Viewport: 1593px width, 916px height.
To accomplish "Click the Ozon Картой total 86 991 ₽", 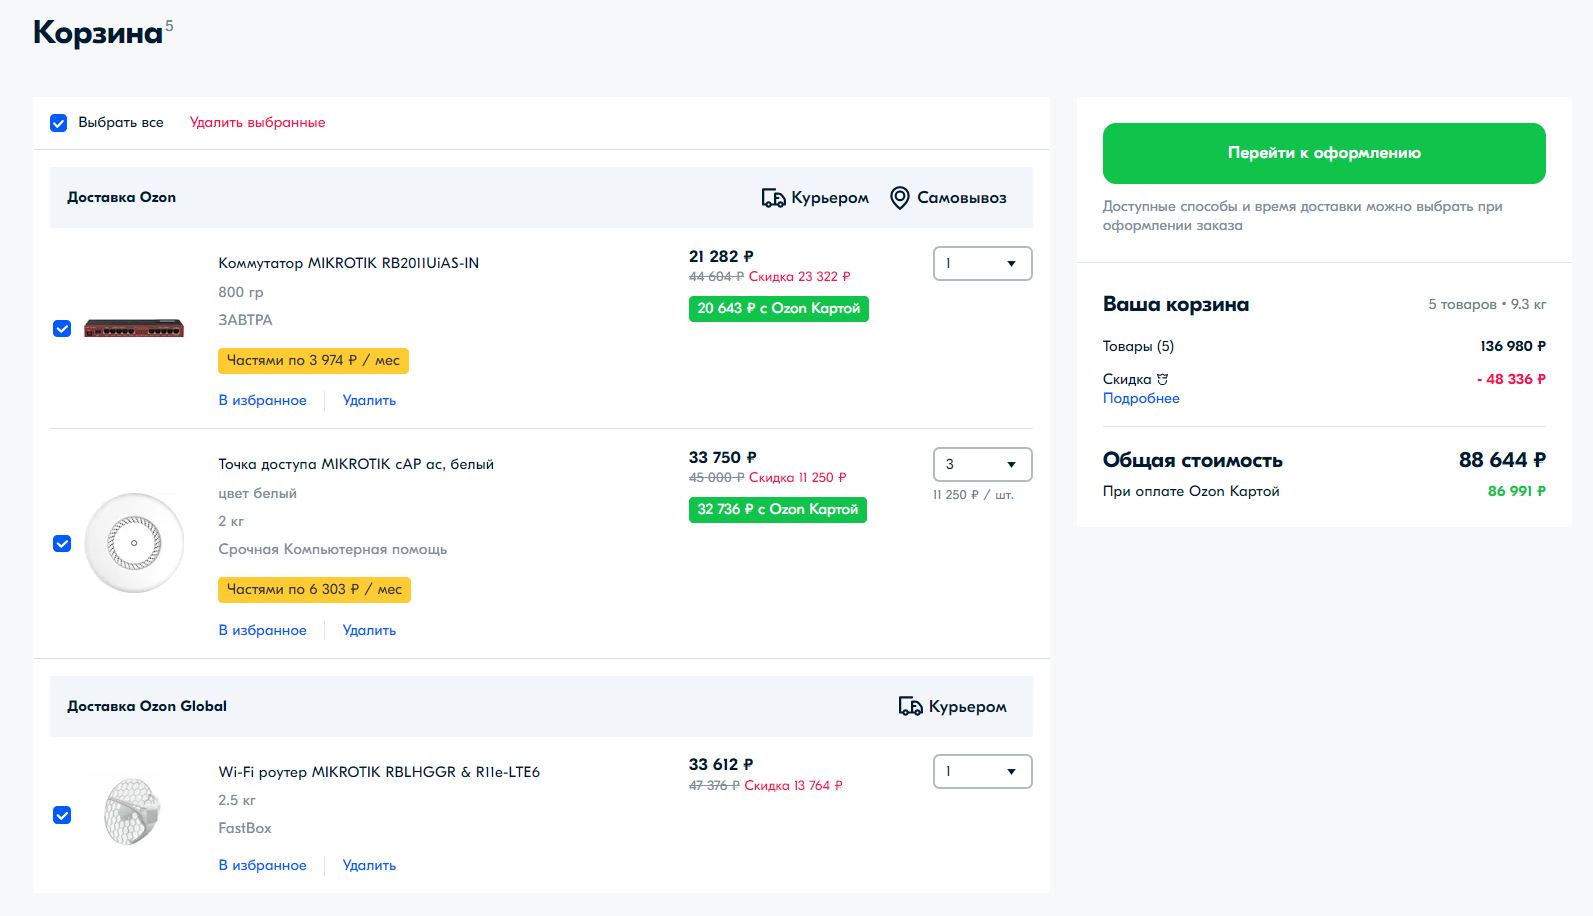I will pyautogui.click(x=1516, y=491).
